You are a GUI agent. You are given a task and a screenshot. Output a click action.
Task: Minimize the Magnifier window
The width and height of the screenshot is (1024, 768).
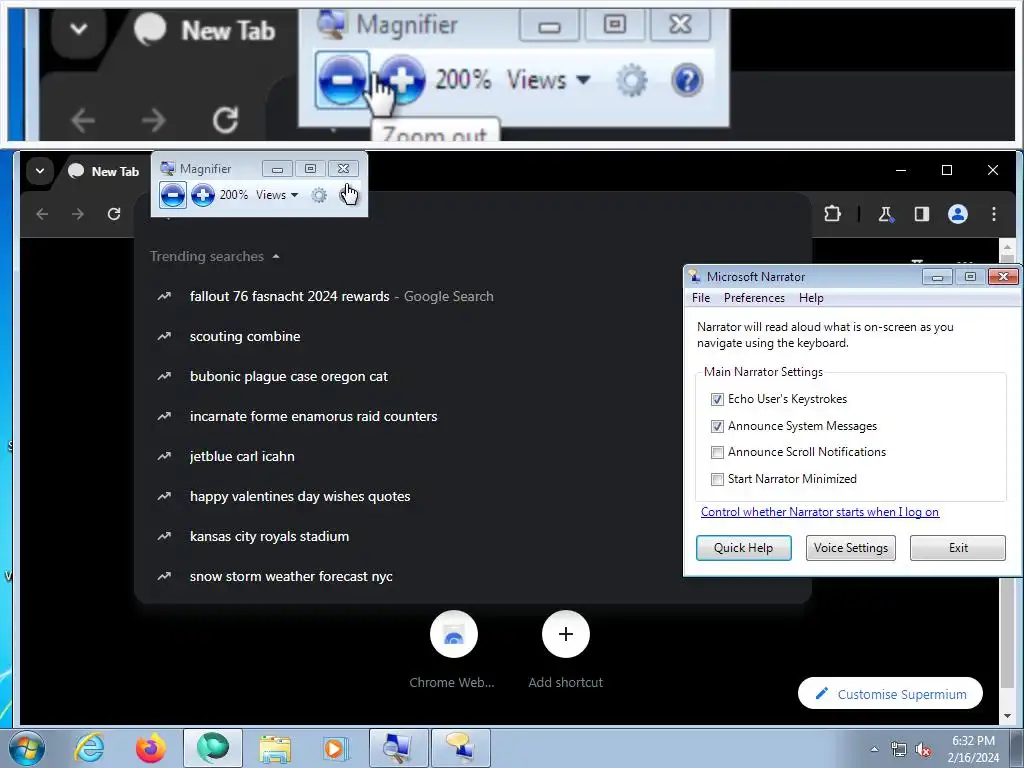click(277, 169)
